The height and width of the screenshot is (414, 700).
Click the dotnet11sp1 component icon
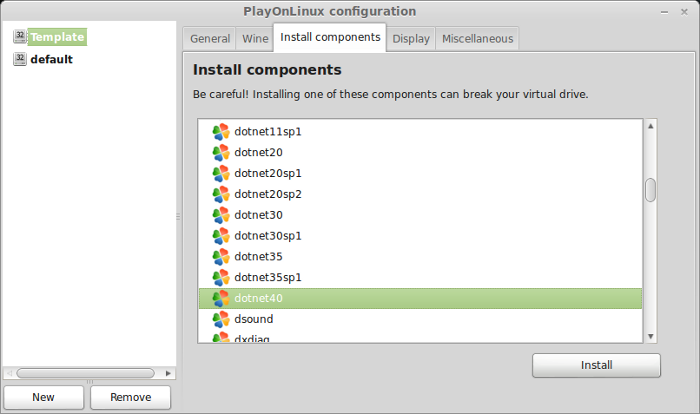click(x=221, y=132)
